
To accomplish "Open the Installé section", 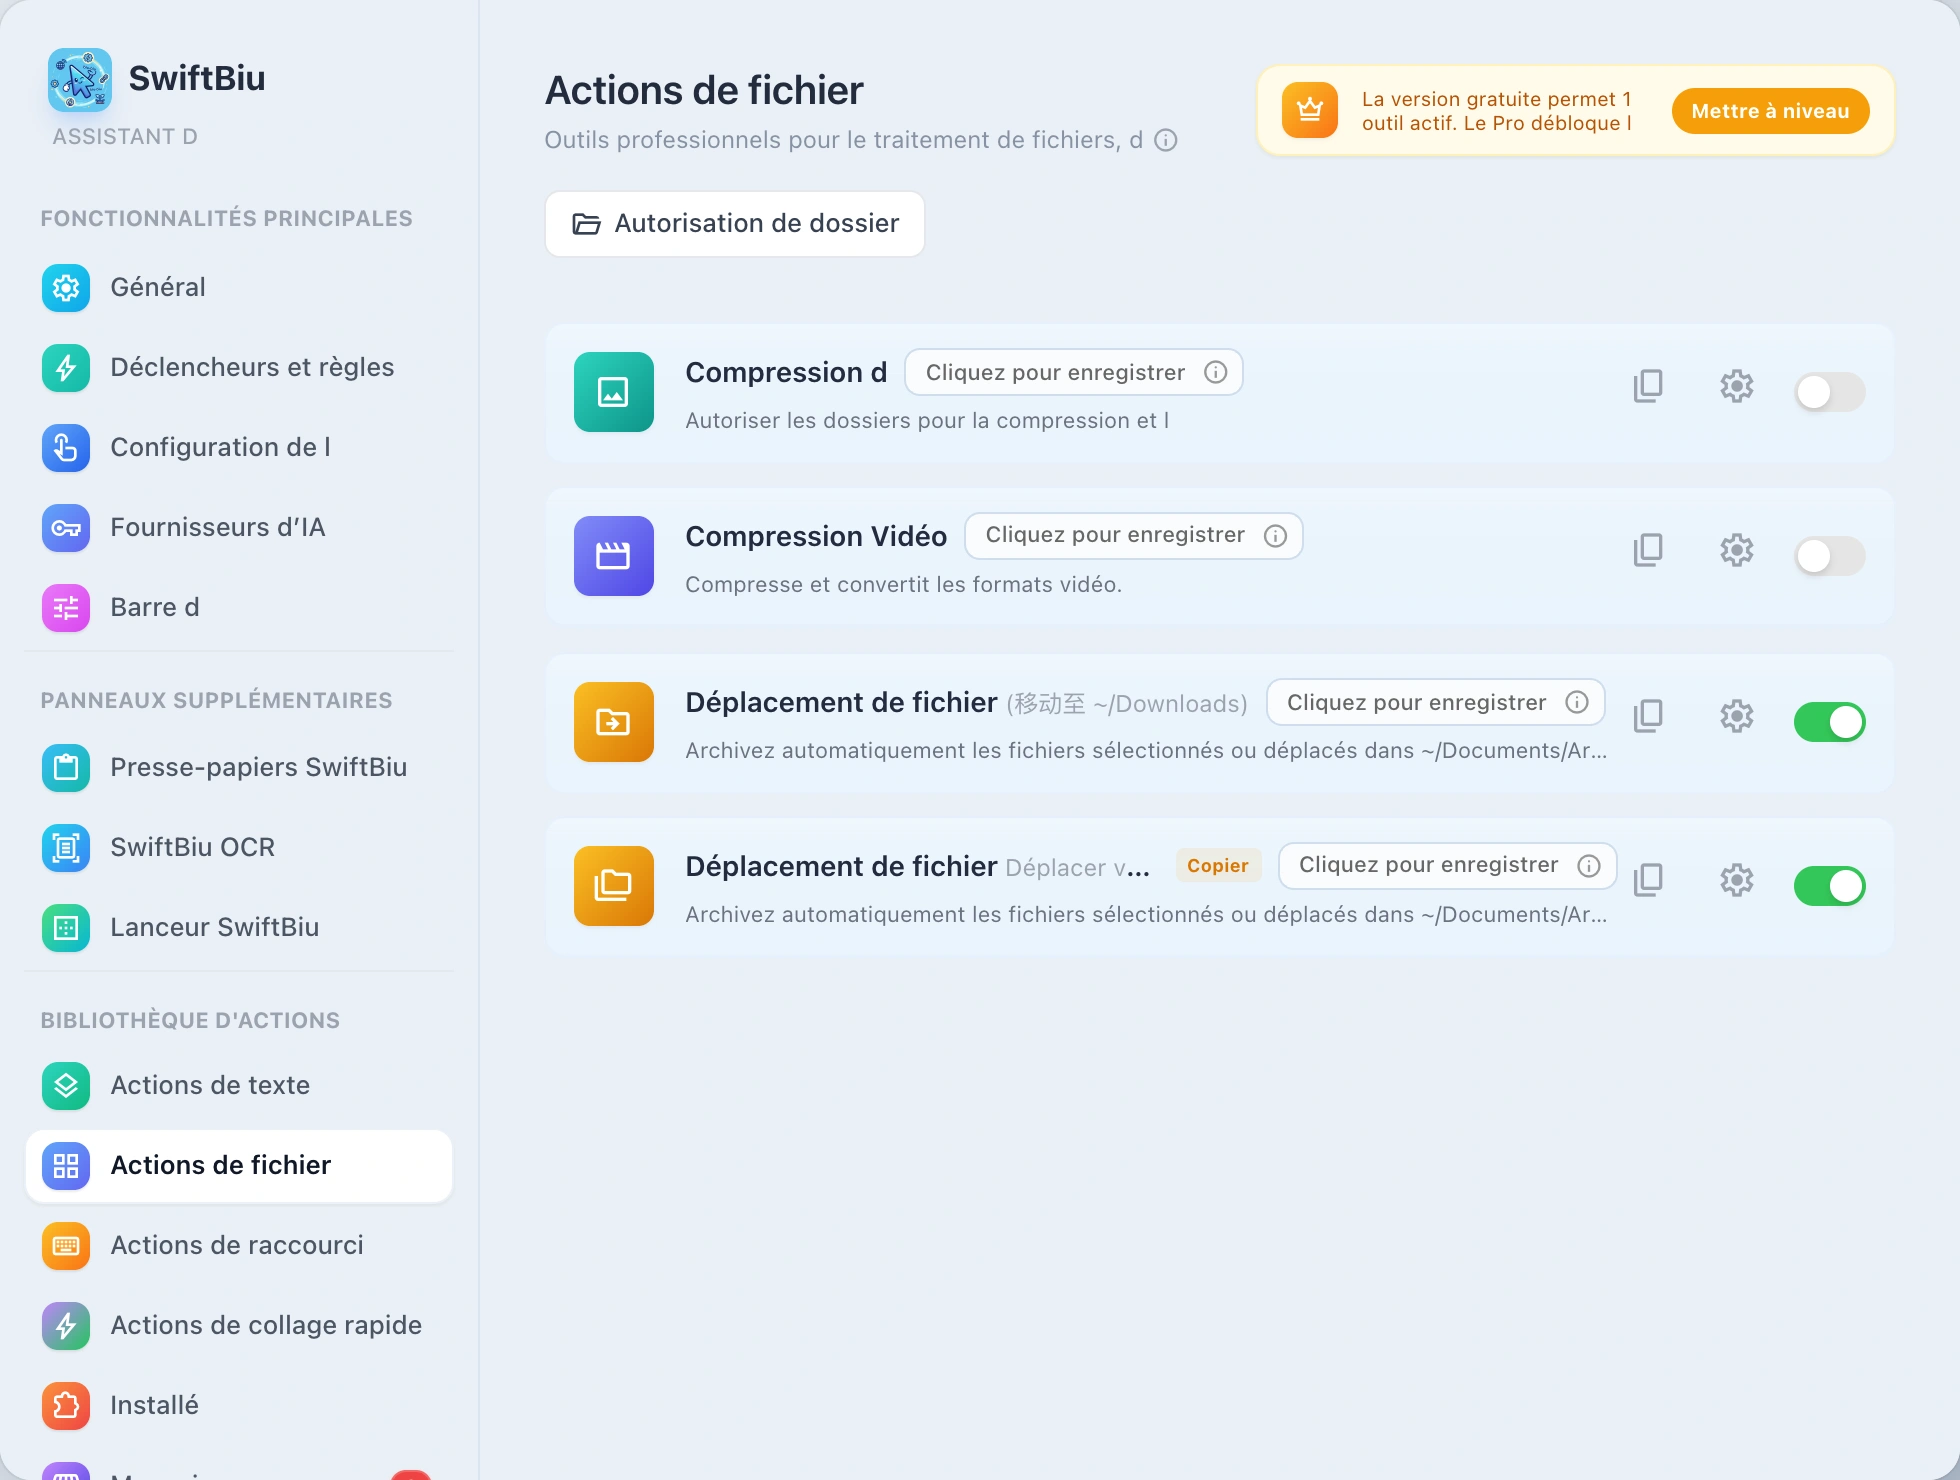I will 238,1406.
